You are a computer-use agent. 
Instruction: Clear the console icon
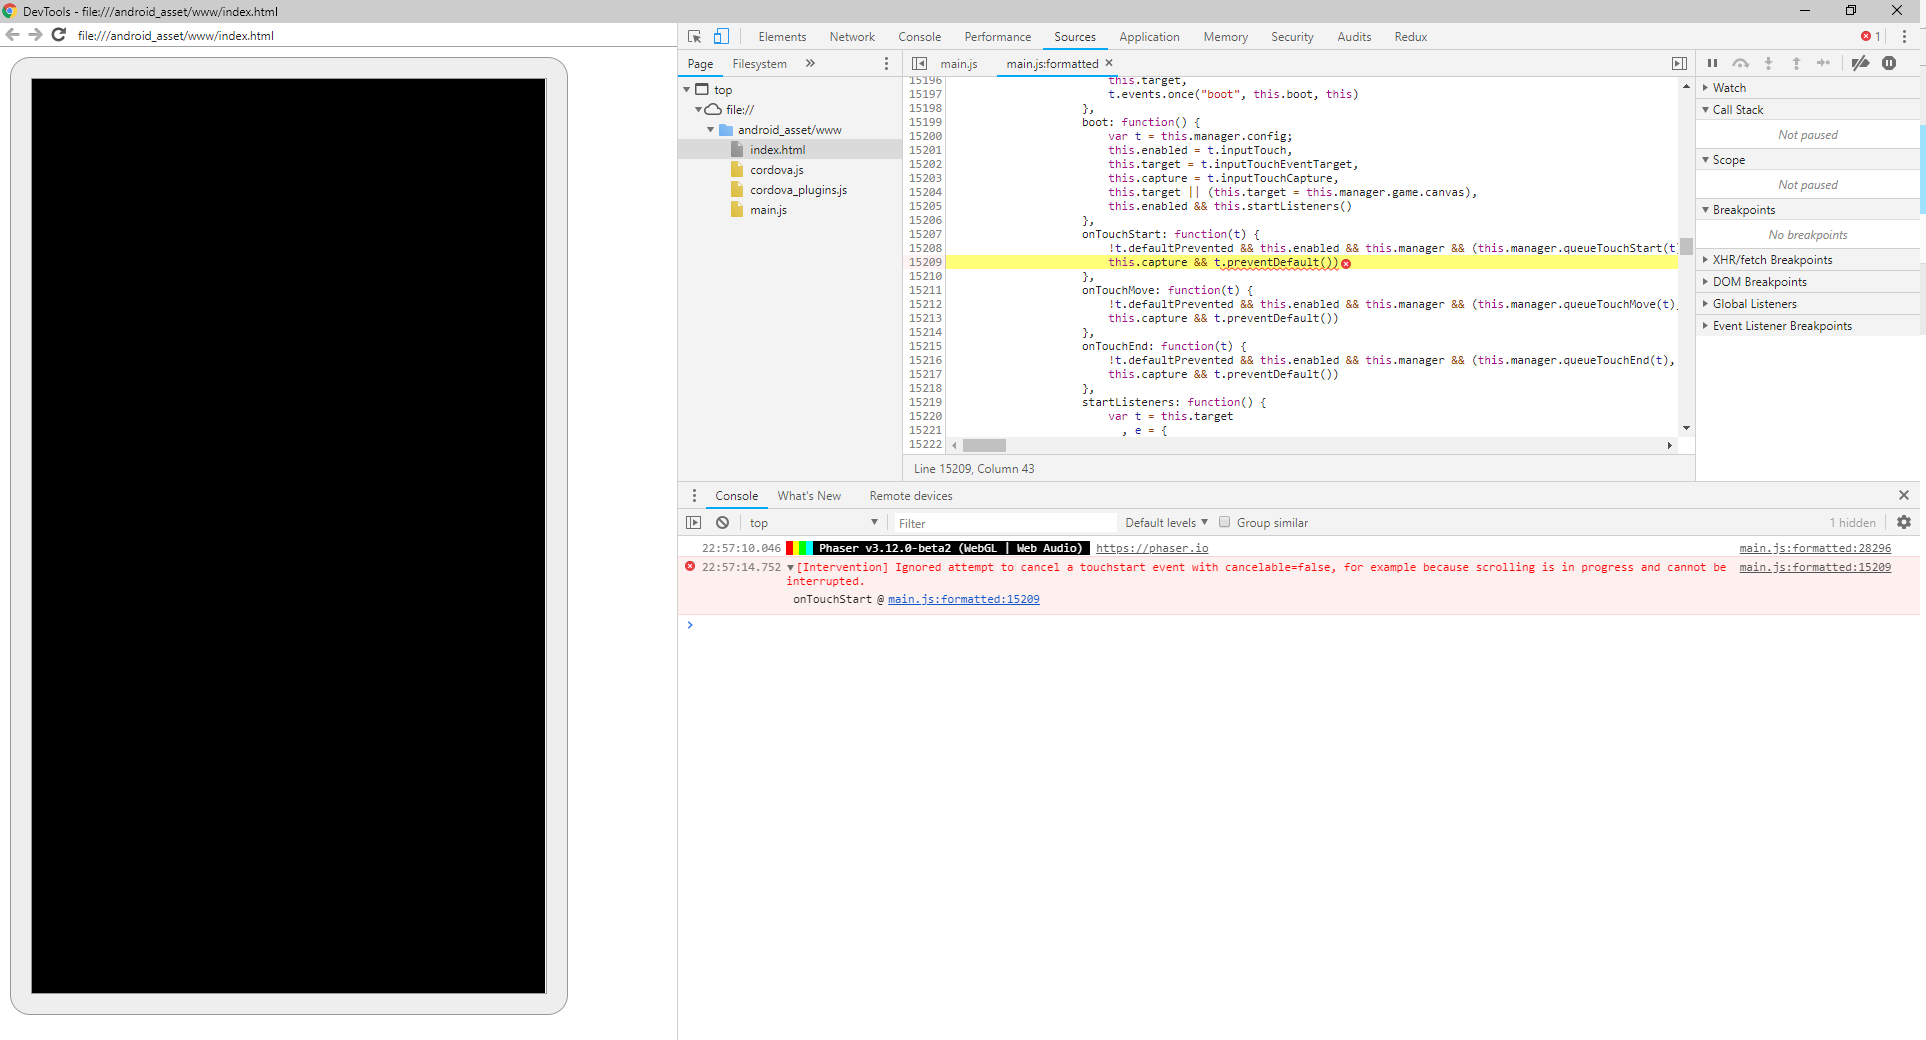point(722,523)
